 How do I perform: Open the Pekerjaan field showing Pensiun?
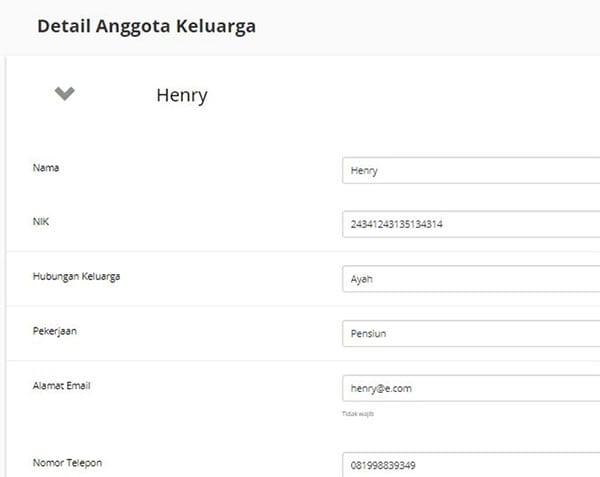pyautogui.click(x=470, y=333)
